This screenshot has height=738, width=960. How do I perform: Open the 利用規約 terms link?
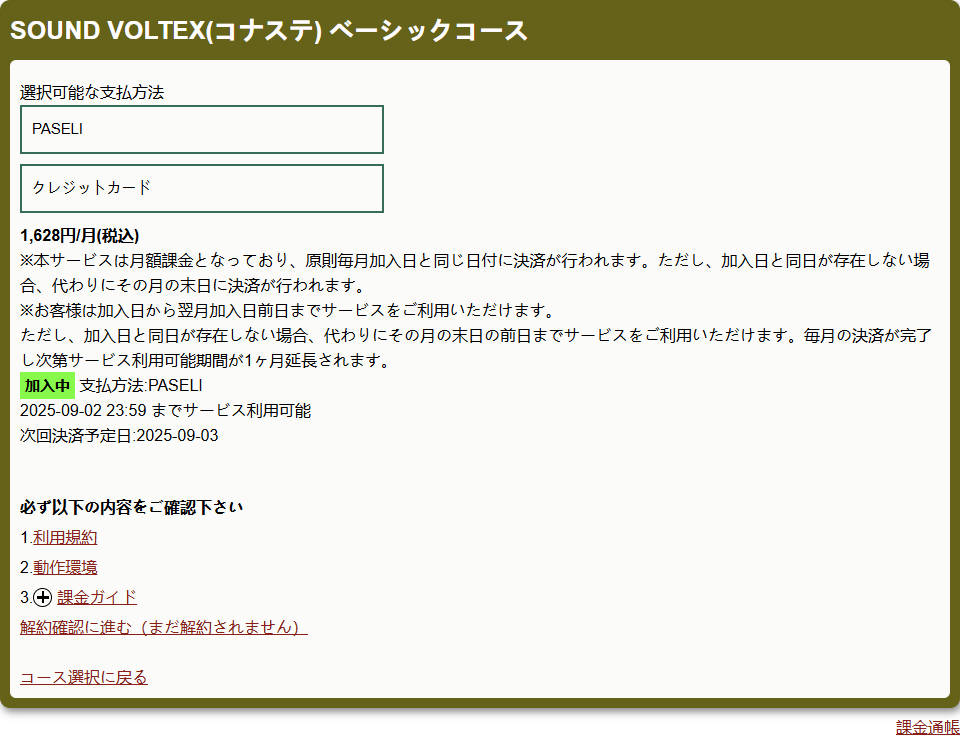coord(65,538)
